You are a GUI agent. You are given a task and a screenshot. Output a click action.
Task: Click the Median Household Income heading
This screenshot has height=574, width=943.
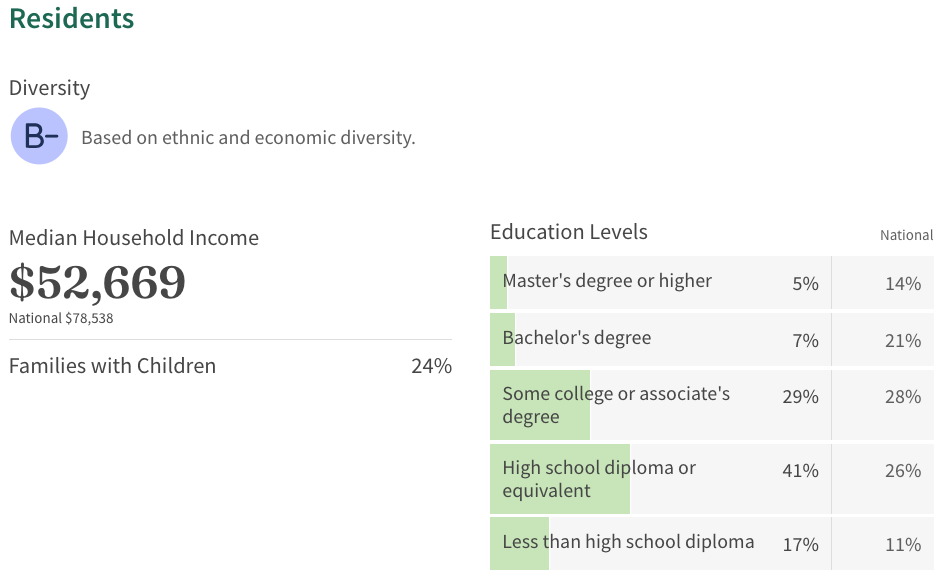point(134,238)
